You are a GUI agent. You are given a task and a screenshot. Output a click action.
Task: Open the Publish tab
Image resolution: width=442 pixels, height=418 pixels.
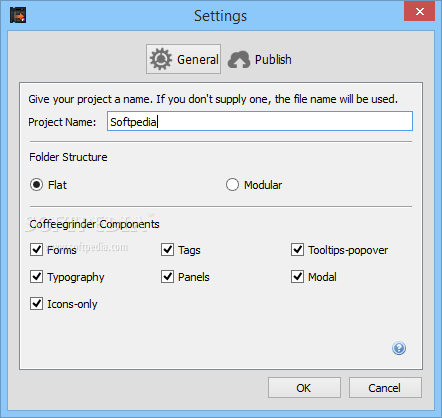click(x=260, y=60)
